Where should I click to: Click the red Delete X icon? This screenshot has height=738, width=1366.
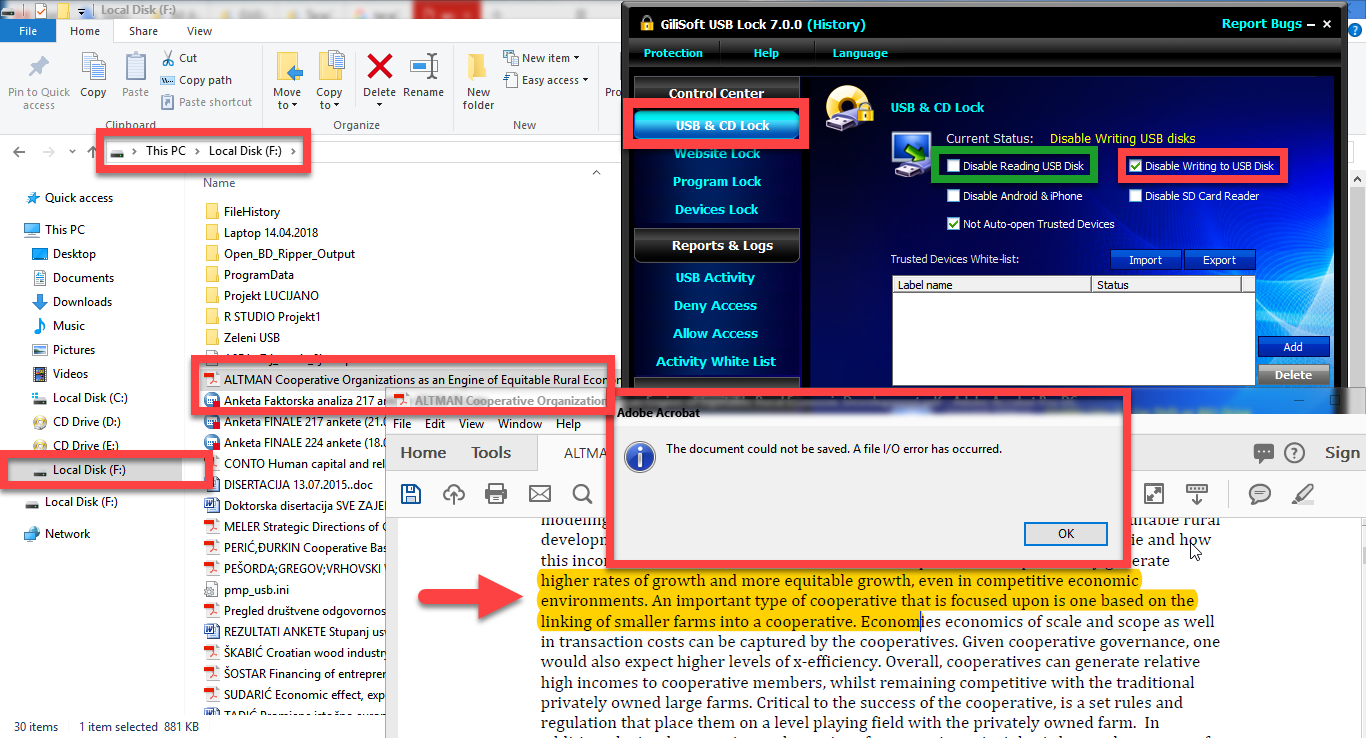(x=380, y=66)
